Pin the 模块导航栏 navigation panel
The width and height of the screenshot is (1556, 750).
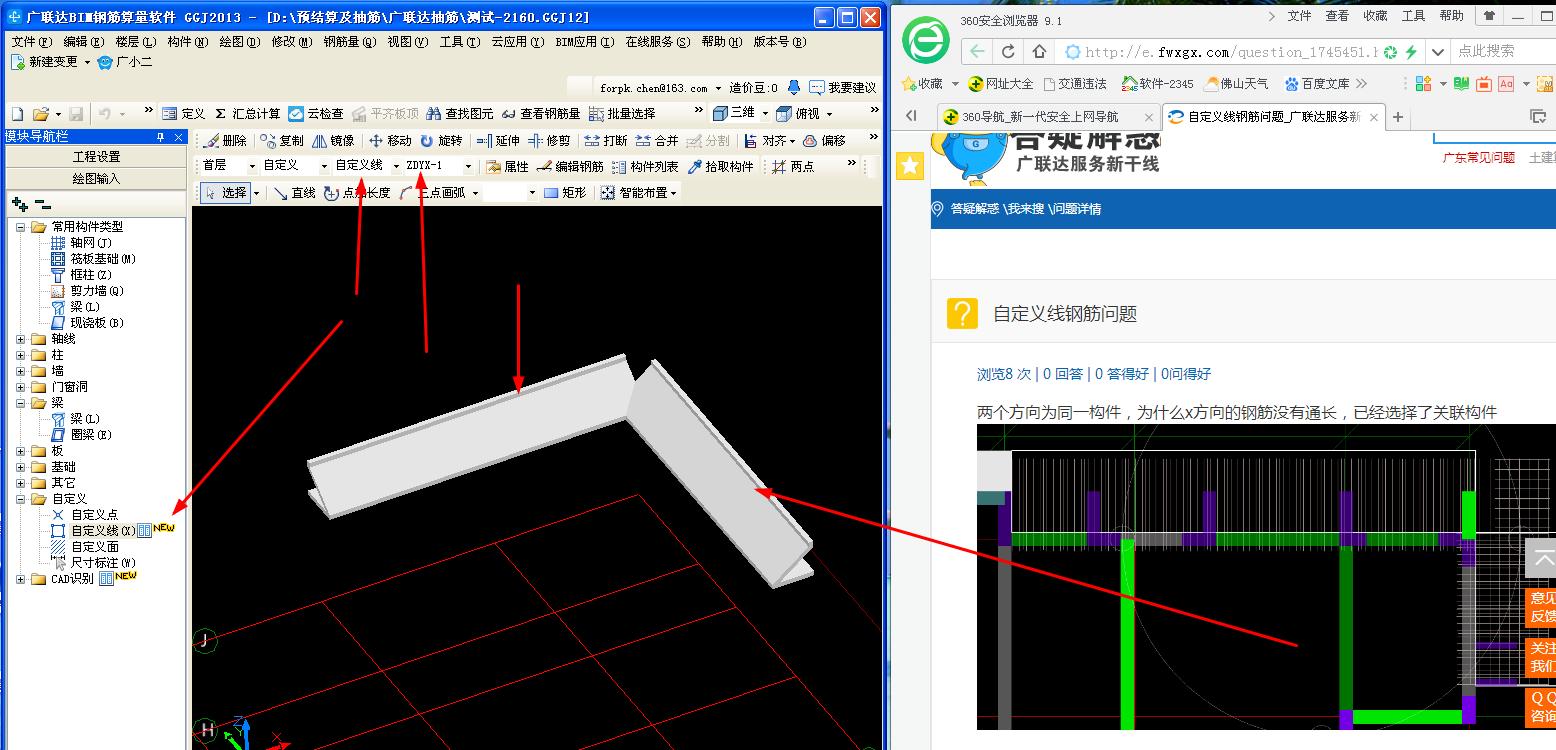(160, 137)
